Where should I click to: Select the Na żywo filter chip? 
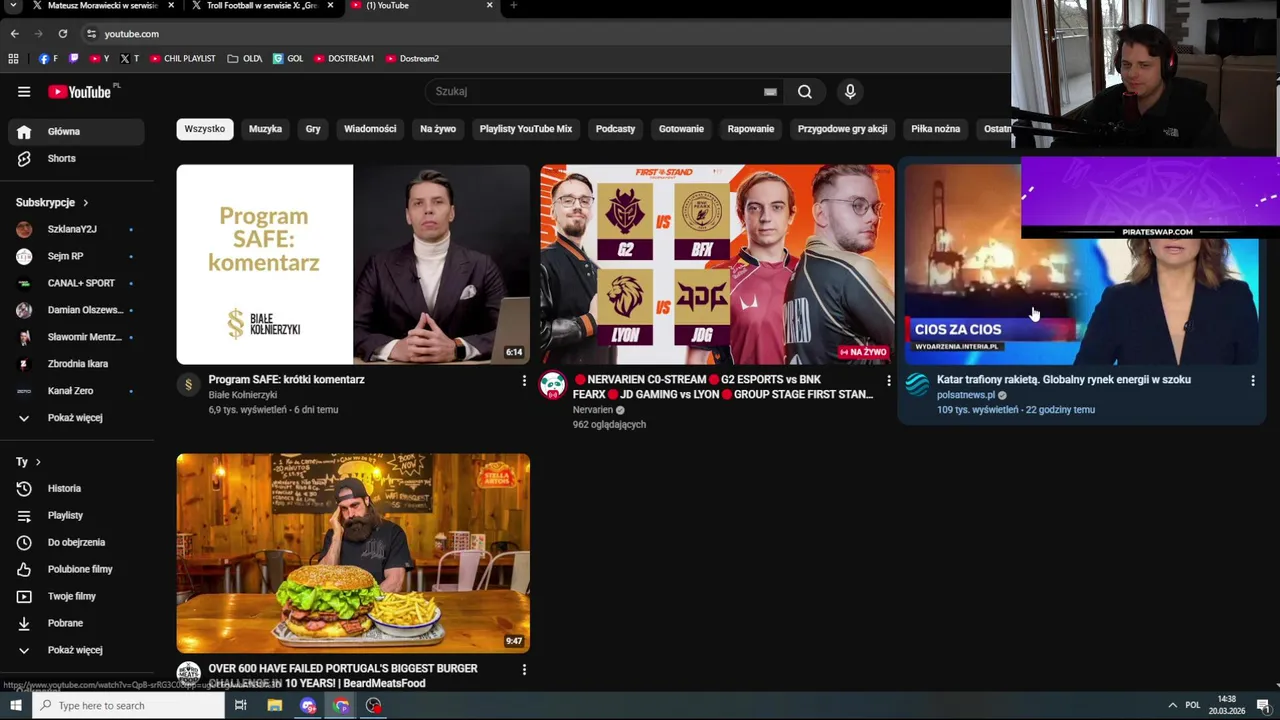click(x=438, y=129)
